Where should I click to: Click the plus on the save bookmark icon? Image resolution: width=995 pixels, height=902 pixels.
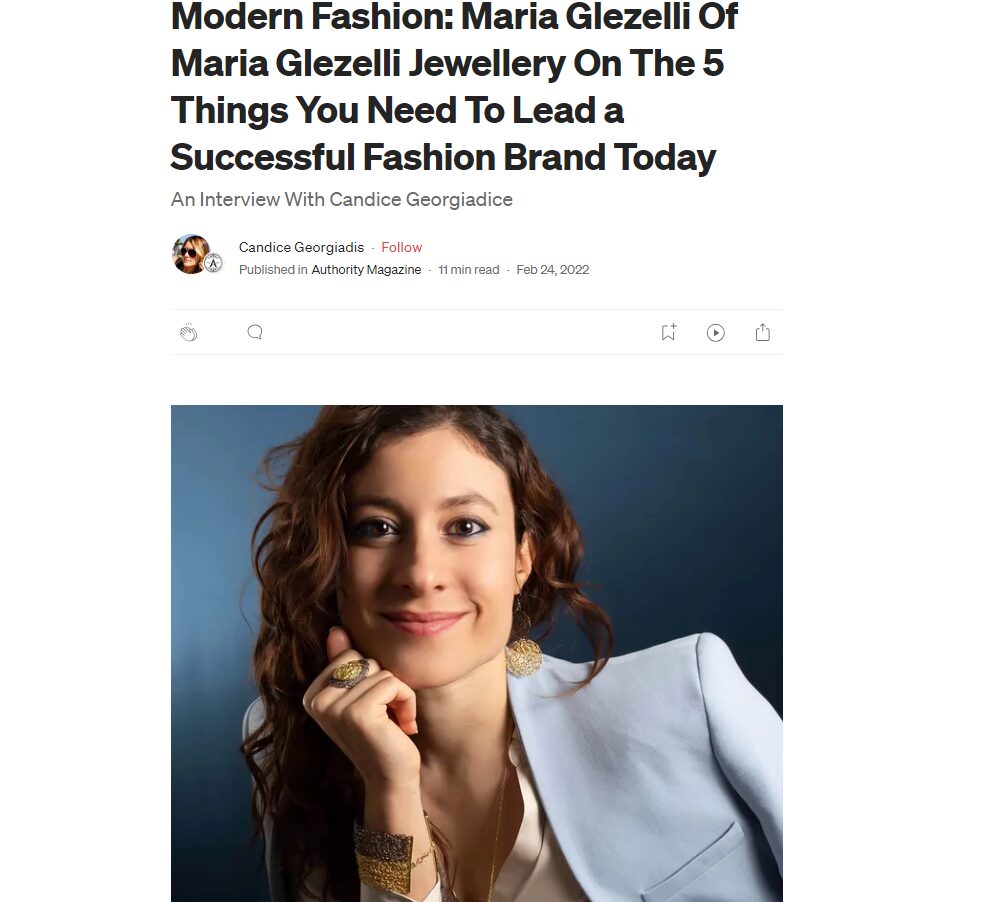click(673, 325)
